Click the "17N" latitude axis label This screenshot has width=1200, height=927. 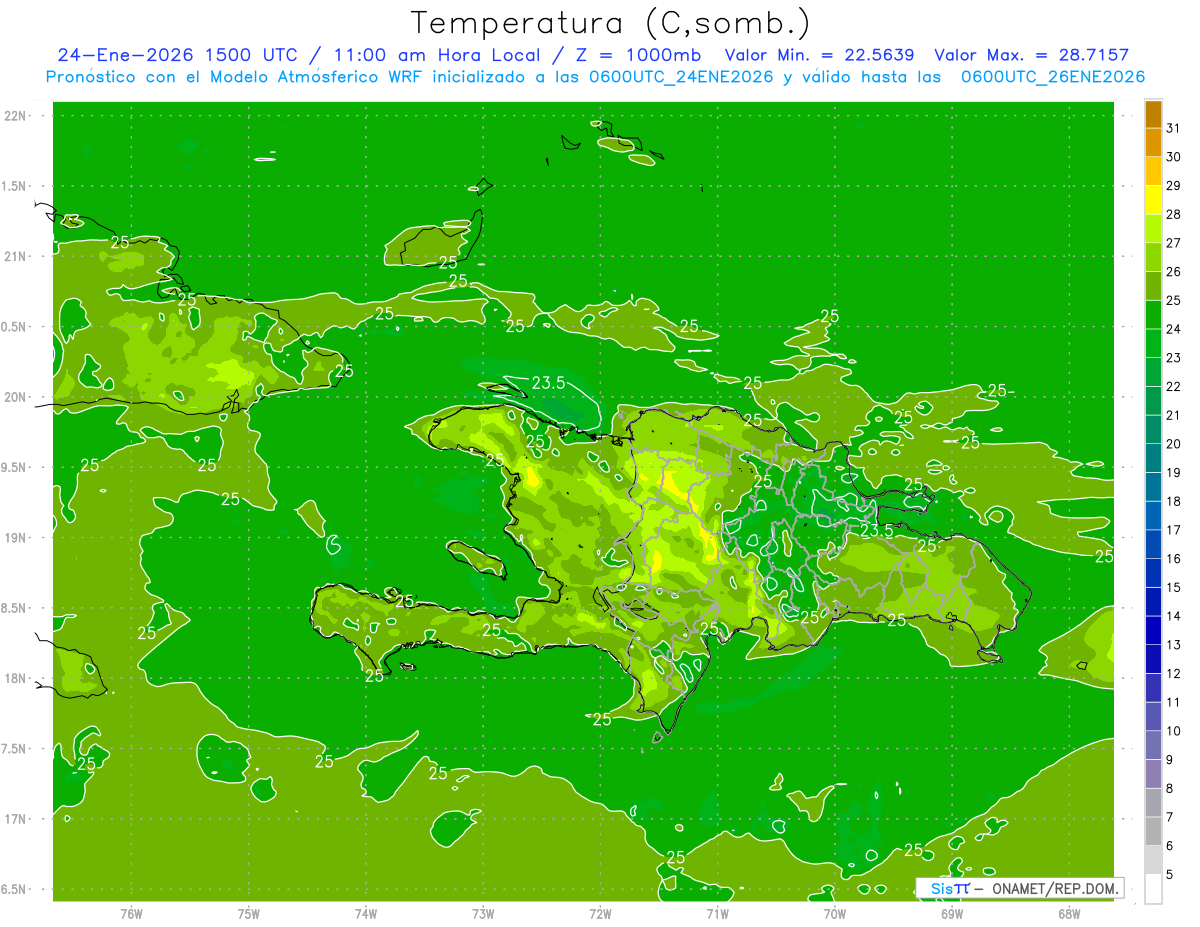(13, 819)
